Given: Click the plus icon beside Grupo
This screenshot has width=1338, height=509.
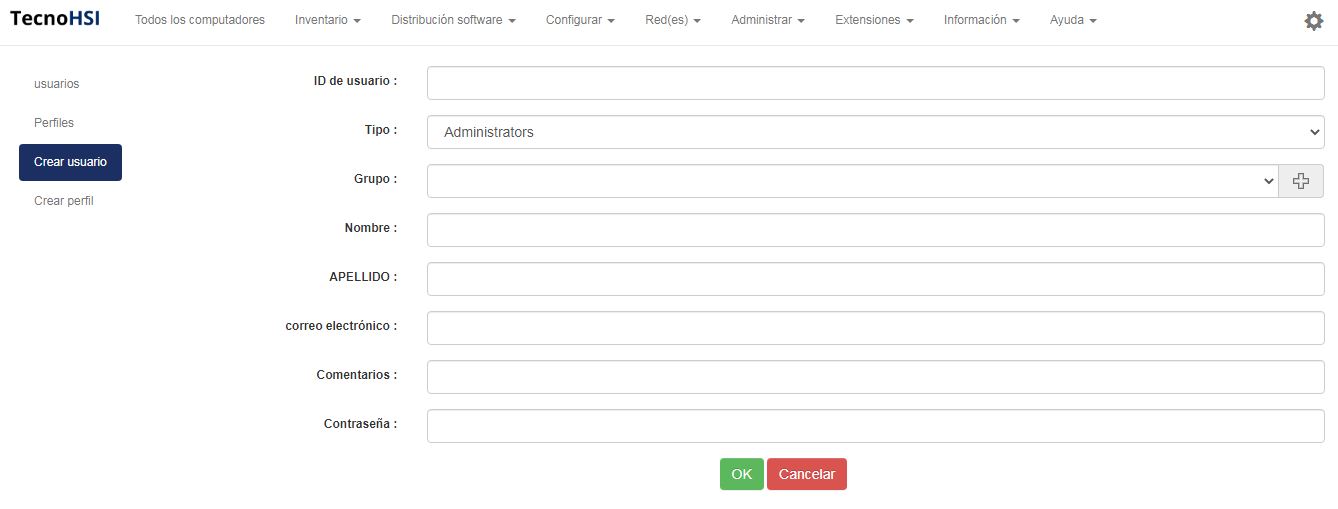Looking at the screenshot, I should coord(1300,181).
